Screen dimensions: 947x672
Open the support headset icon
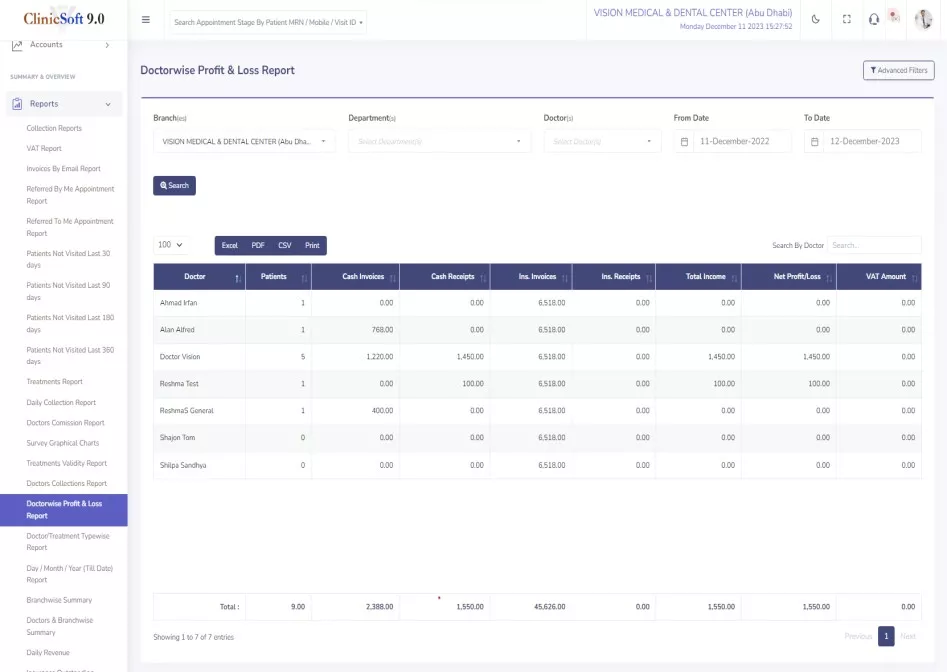(x=873, y=20)
